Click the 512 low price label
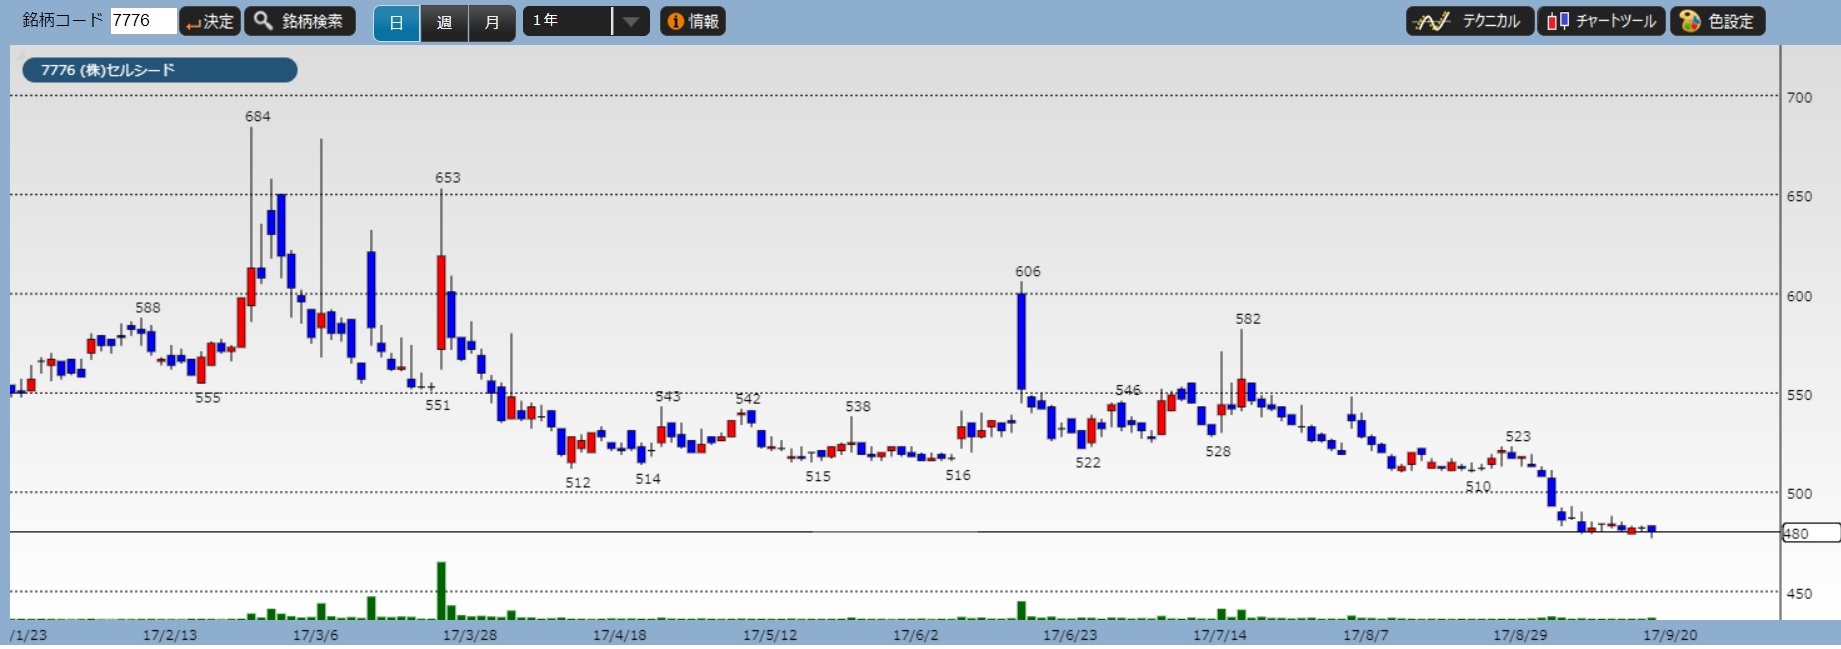 pos(578,482)
